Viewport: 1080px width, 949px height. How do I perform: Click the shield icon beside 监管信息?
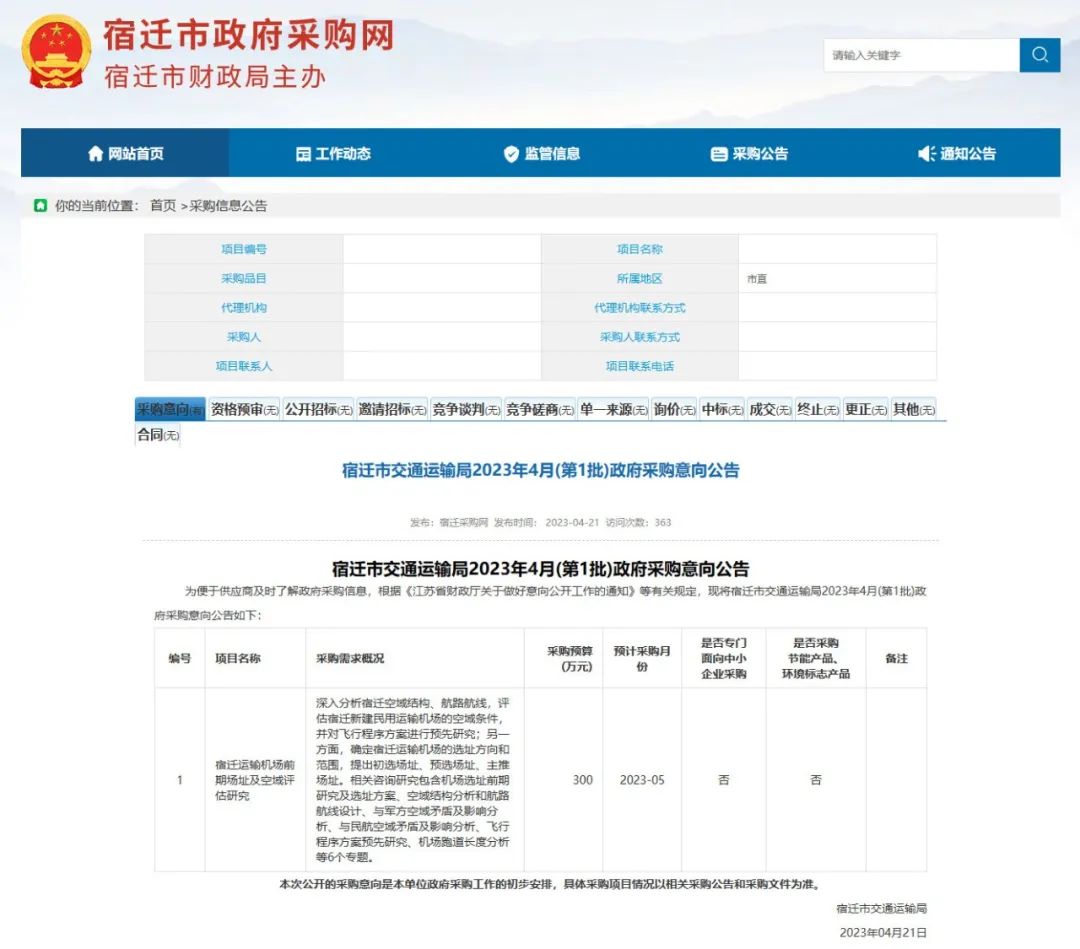tap(511, 154)
